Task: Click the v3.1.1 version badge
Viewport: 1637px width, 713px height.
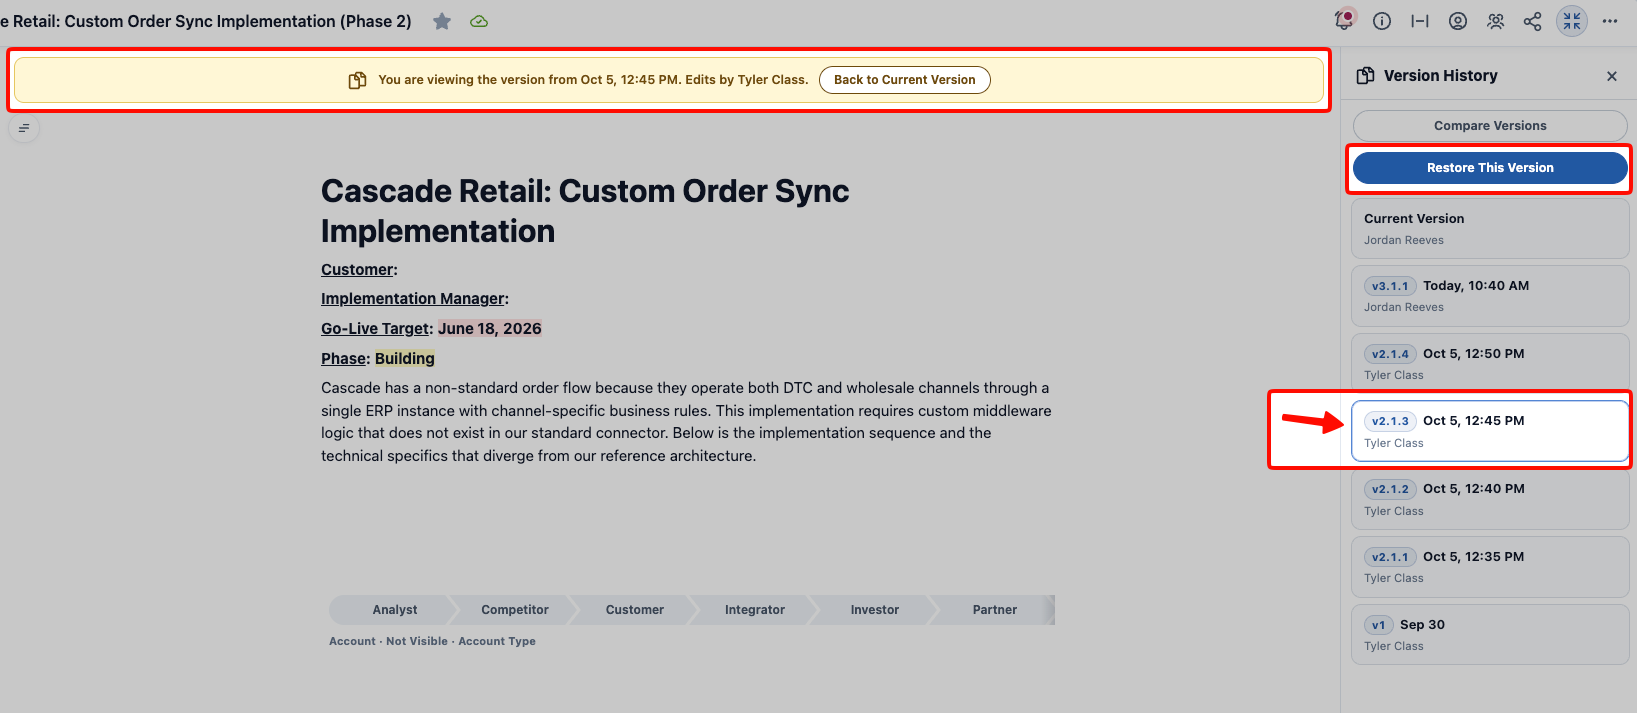Action: click(1390, 286)
